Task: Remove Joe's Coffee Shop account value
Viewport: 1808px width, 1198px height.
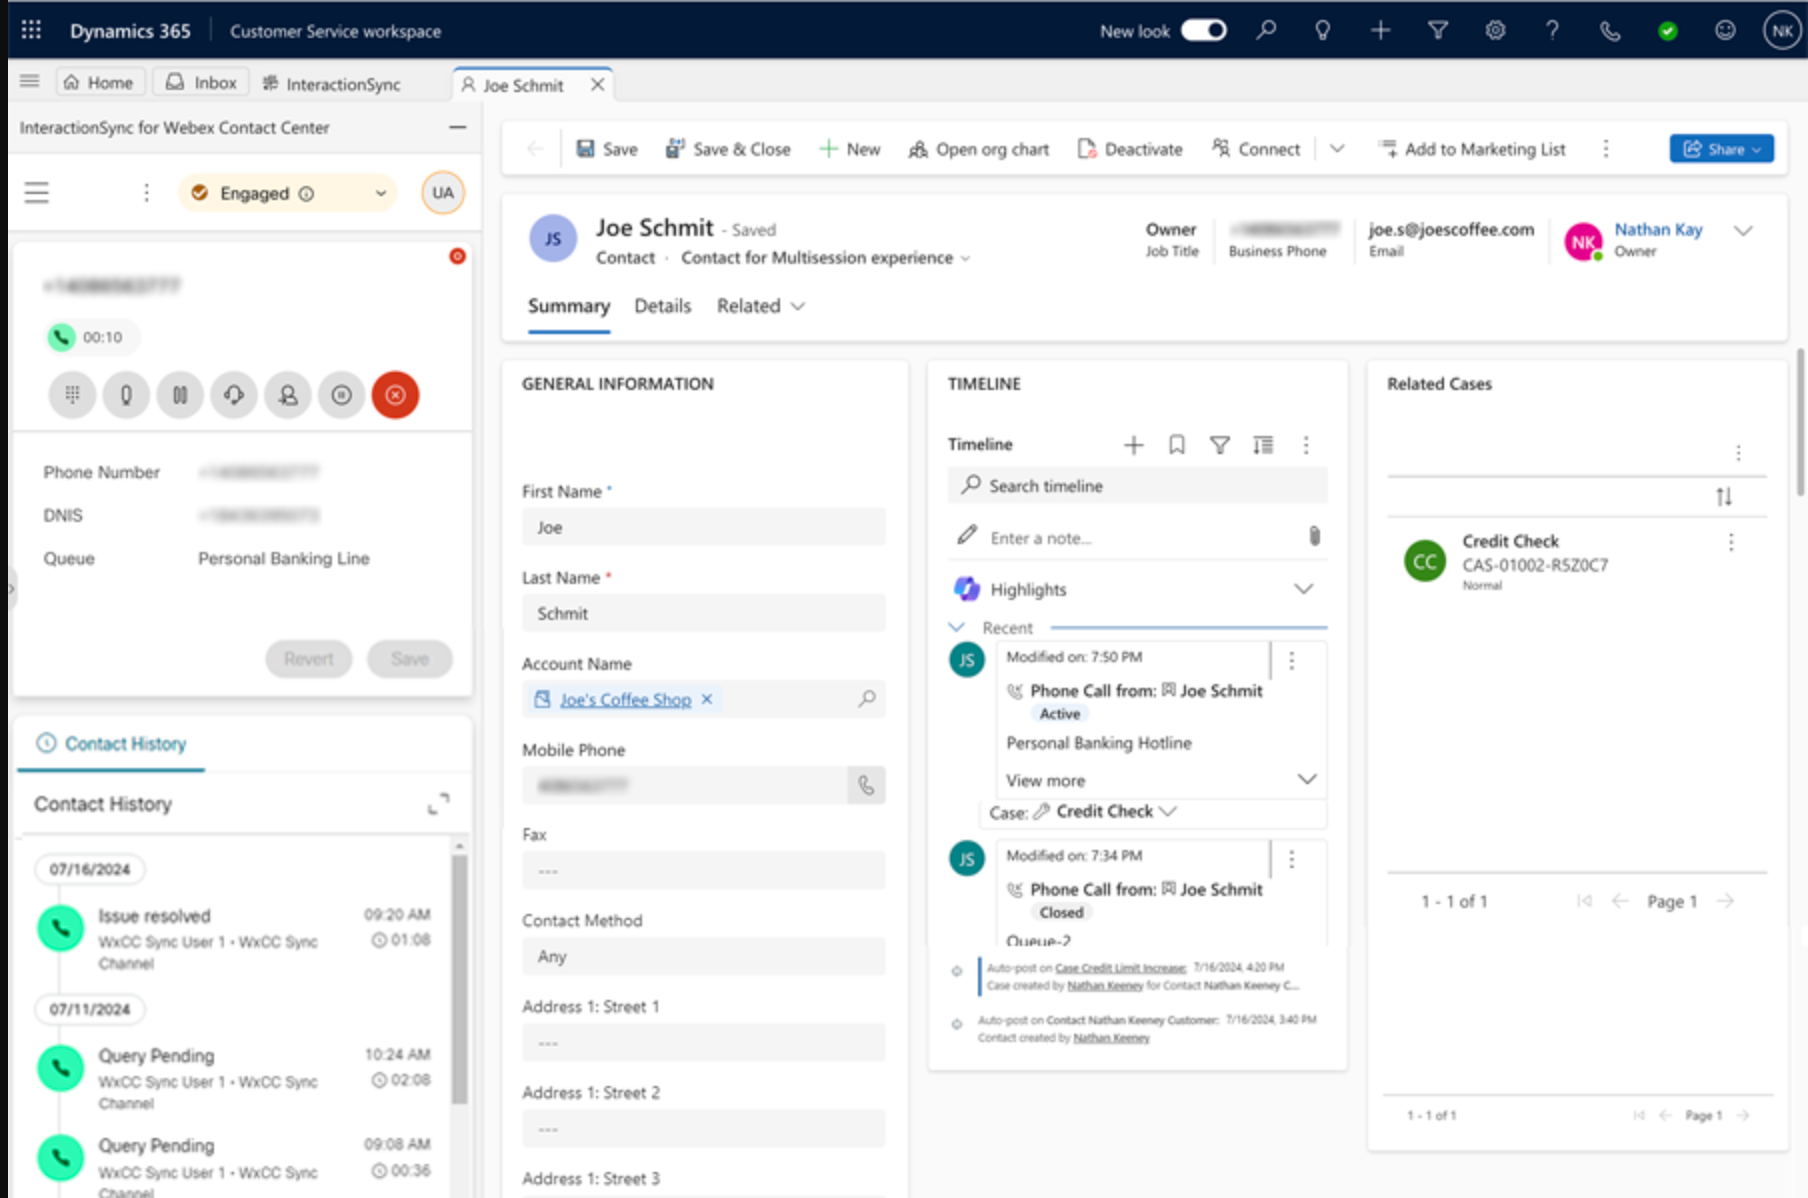Action: click(x=707, y=699)
